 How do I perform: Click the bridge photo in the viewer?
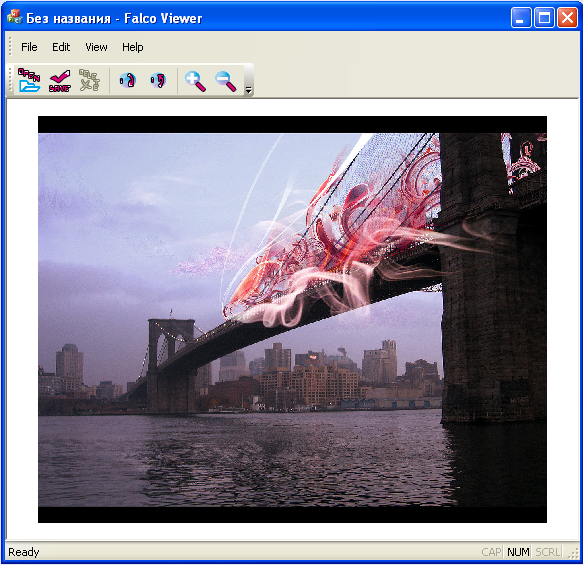point(292,319)
